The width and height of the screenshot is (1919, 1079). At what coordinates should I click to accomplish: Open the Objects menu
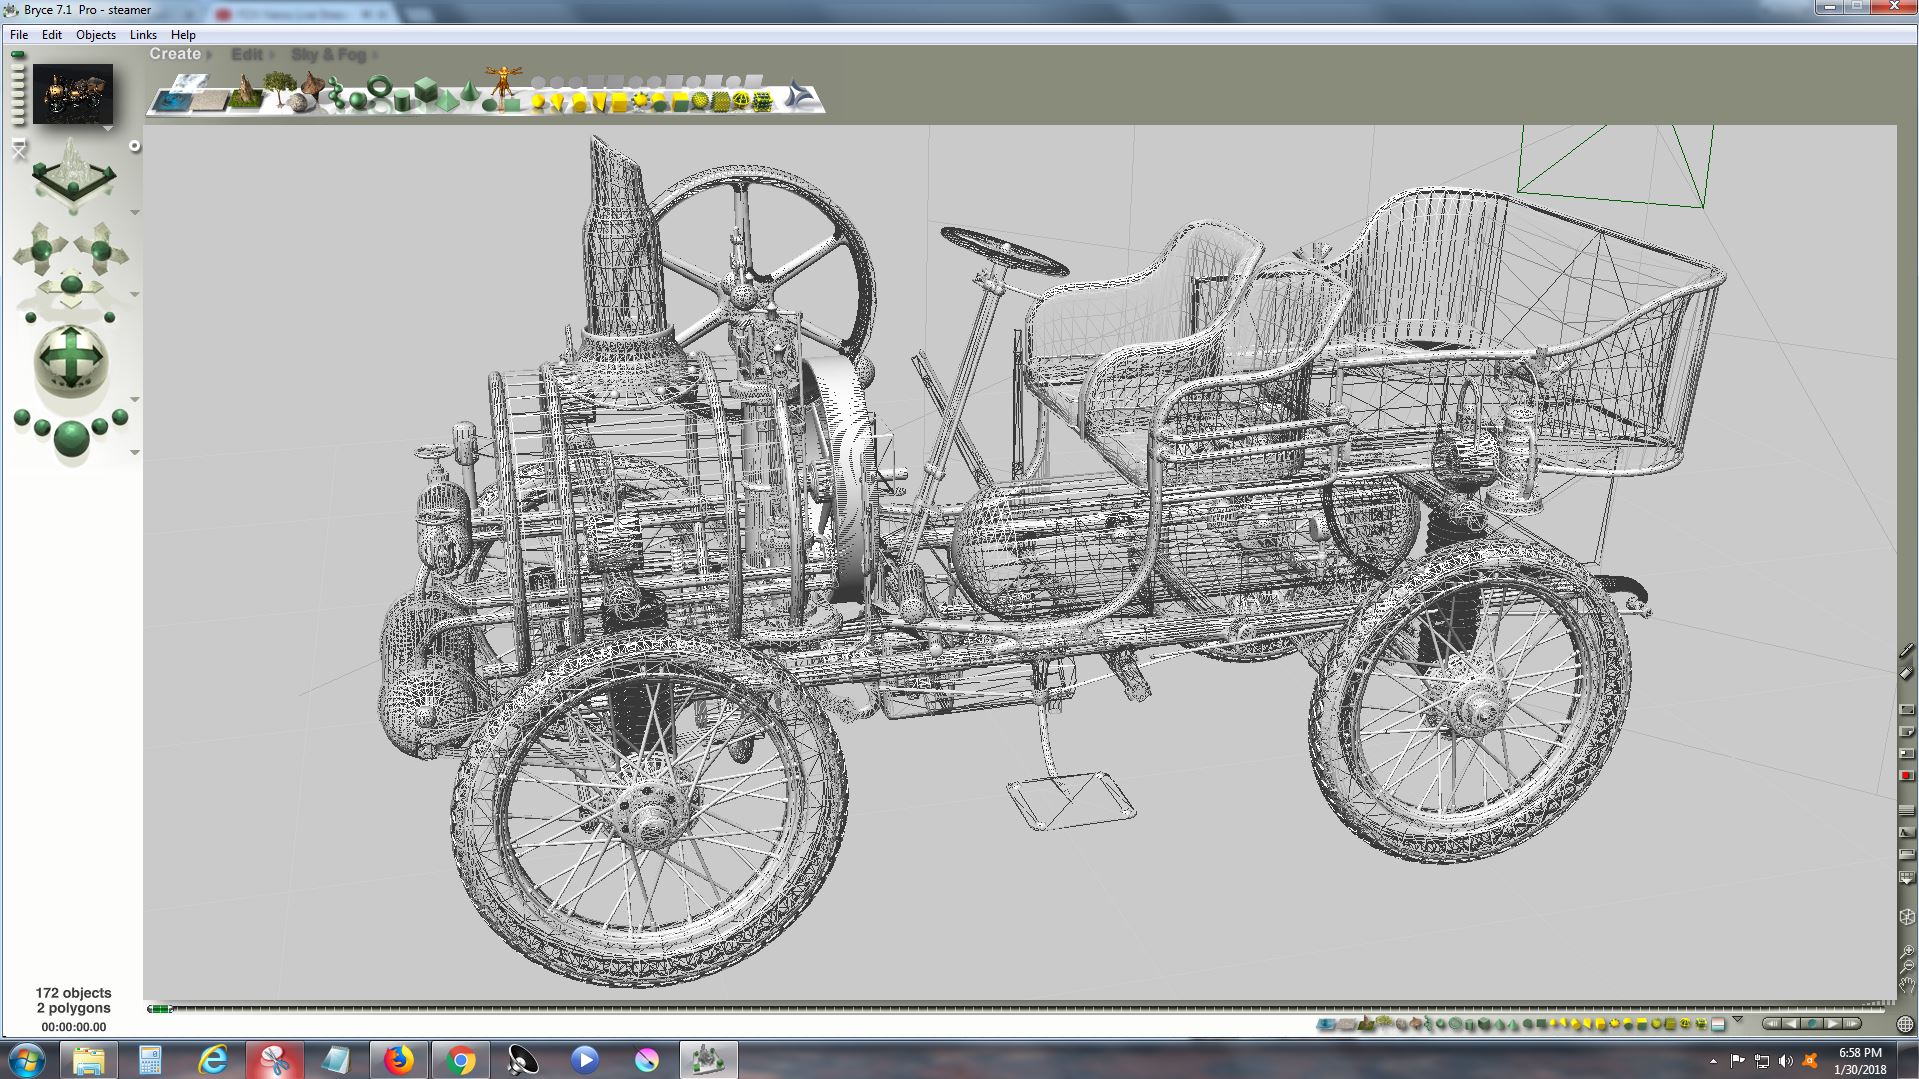(x=96, y=34)
